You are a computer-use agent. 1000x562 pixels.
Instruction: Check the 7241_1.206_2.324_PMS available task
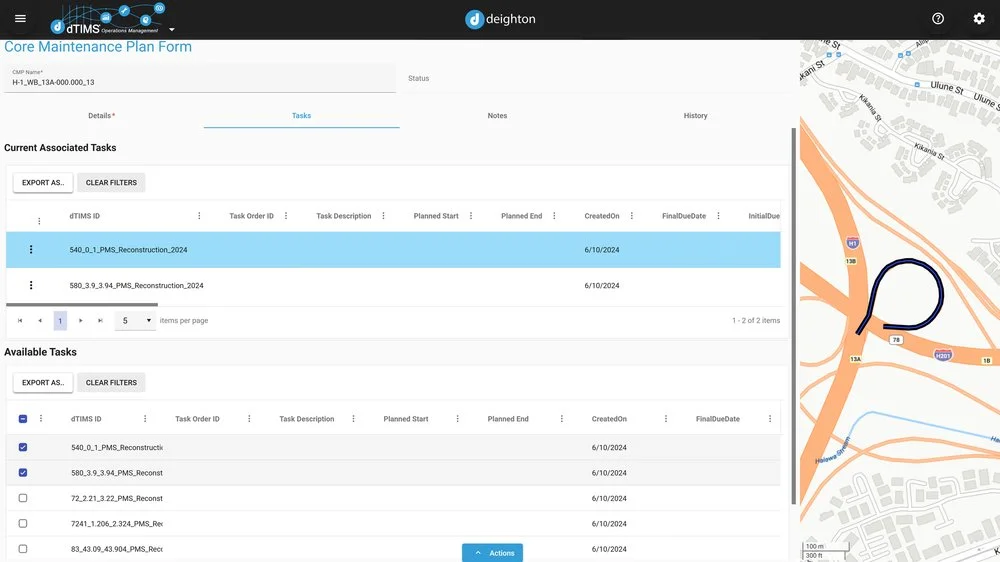coord(23,523)
